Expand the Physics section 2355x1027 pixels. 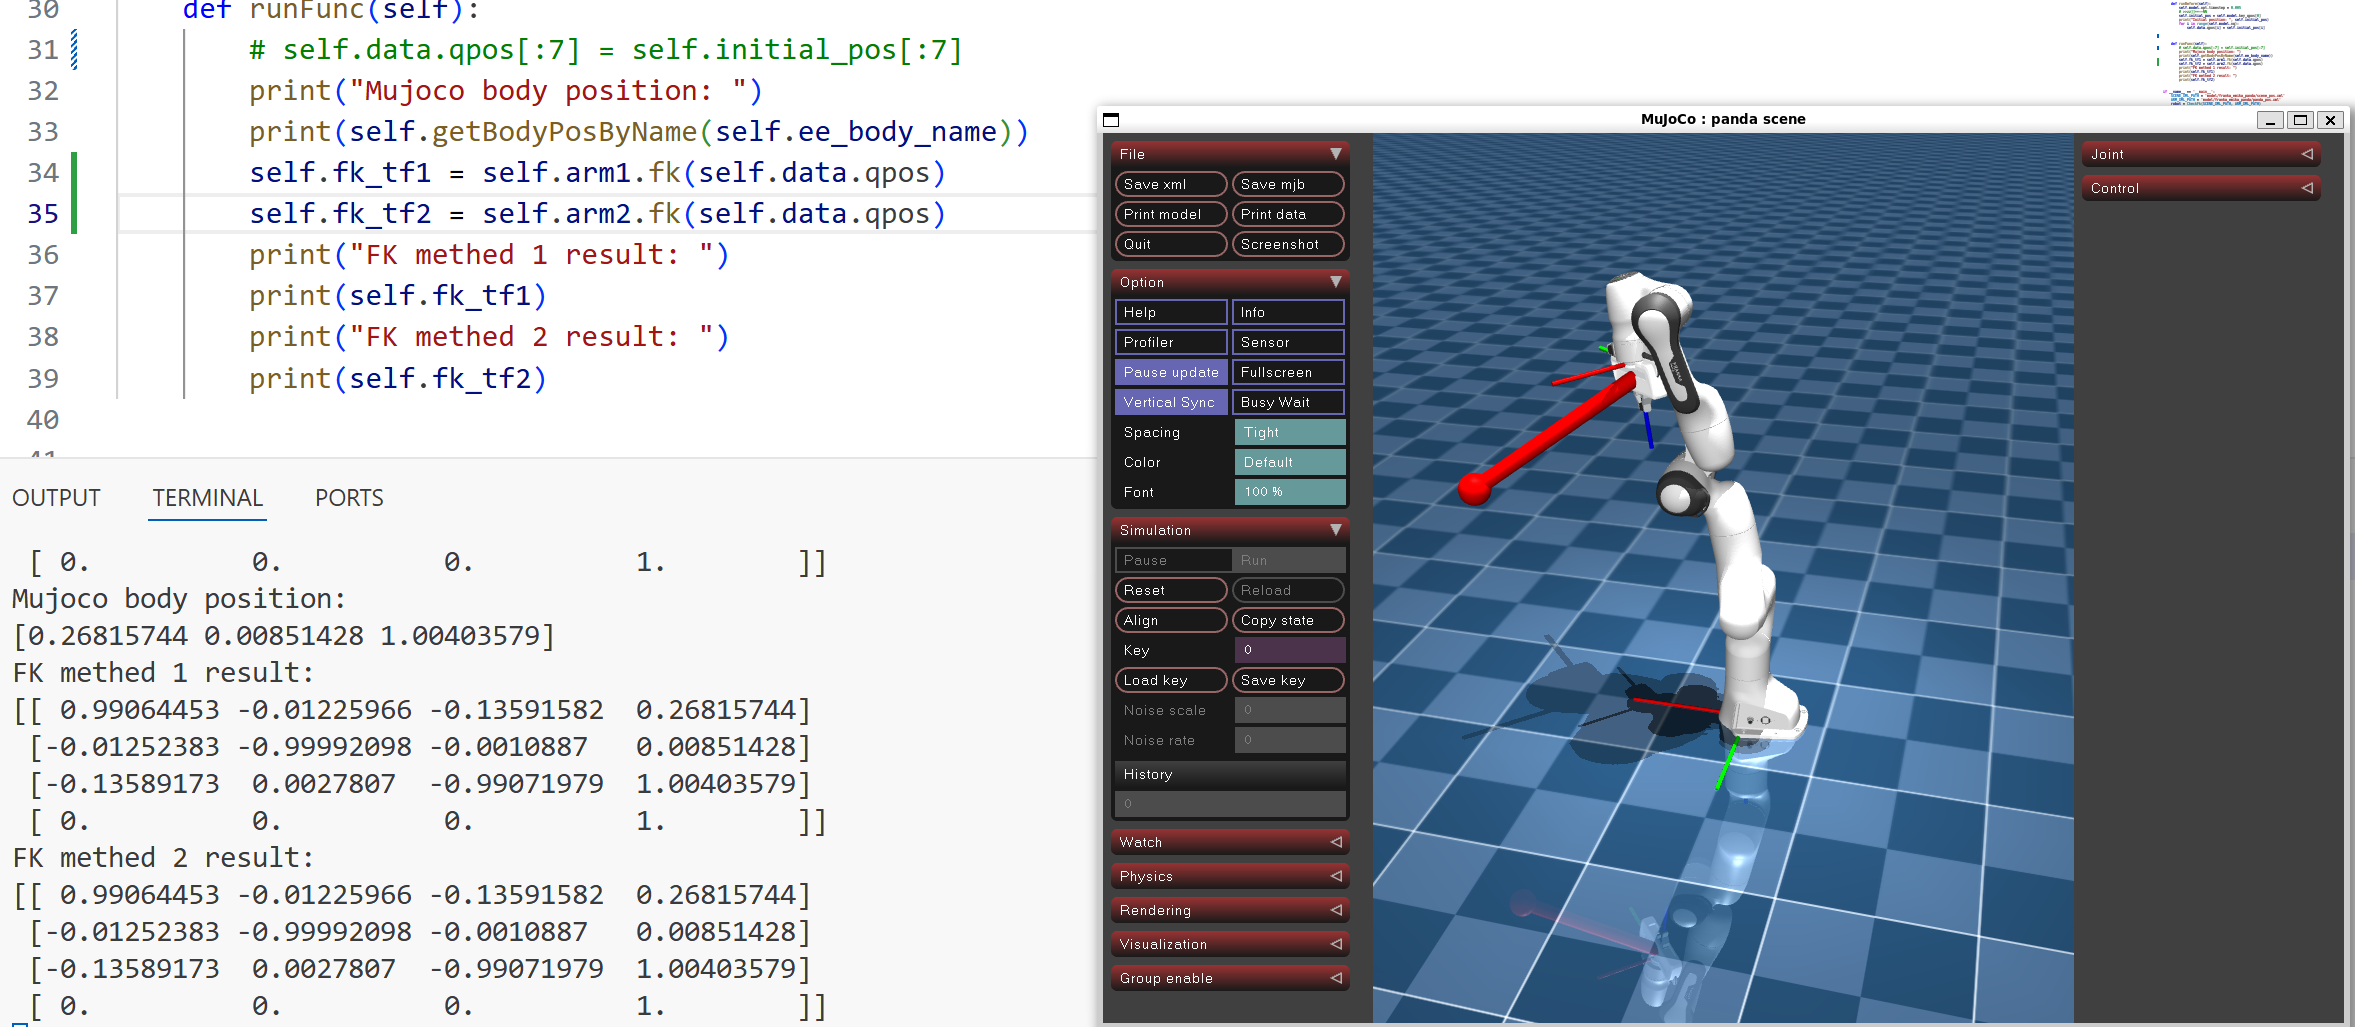pos(1229,876)
